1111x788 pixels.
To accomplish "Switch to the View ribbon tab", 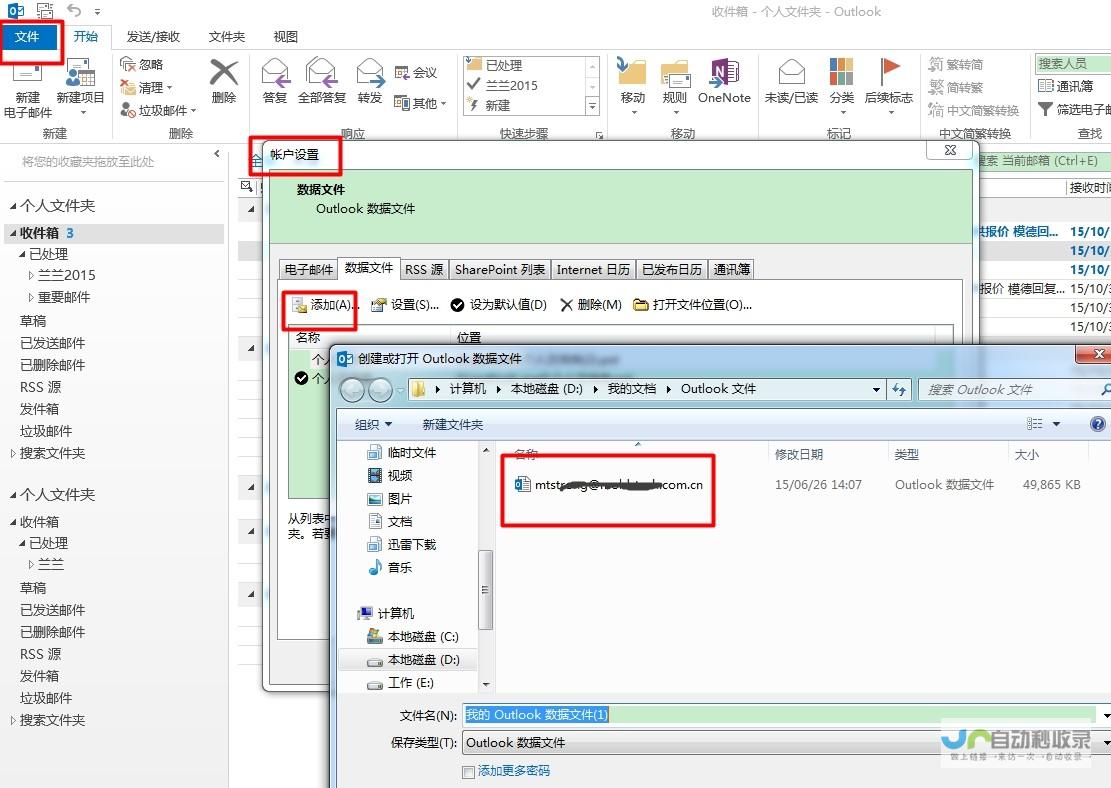I will pos(286,36).
